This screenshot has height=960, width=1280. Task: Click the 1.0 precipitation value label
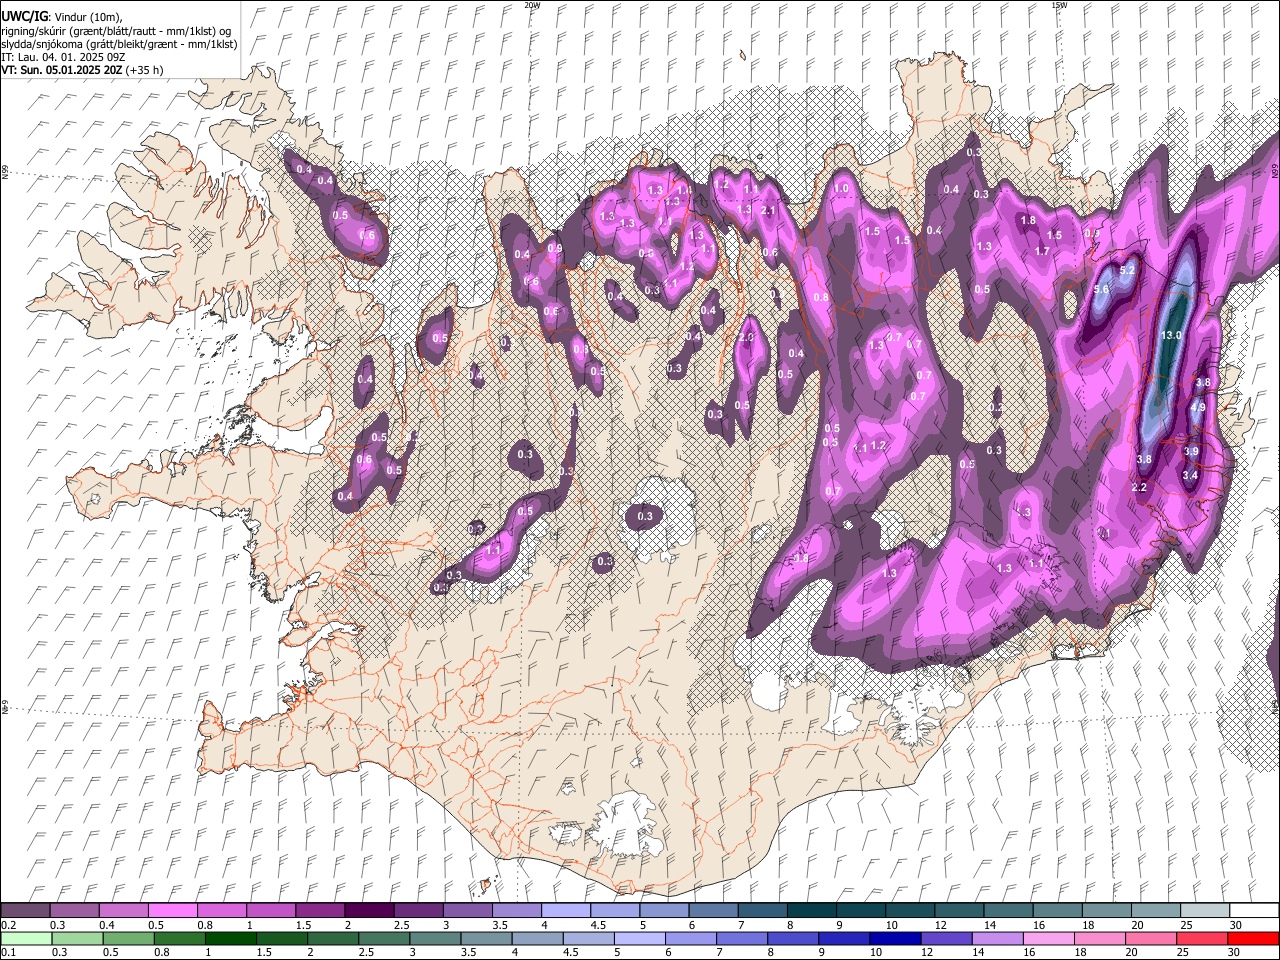841,188
